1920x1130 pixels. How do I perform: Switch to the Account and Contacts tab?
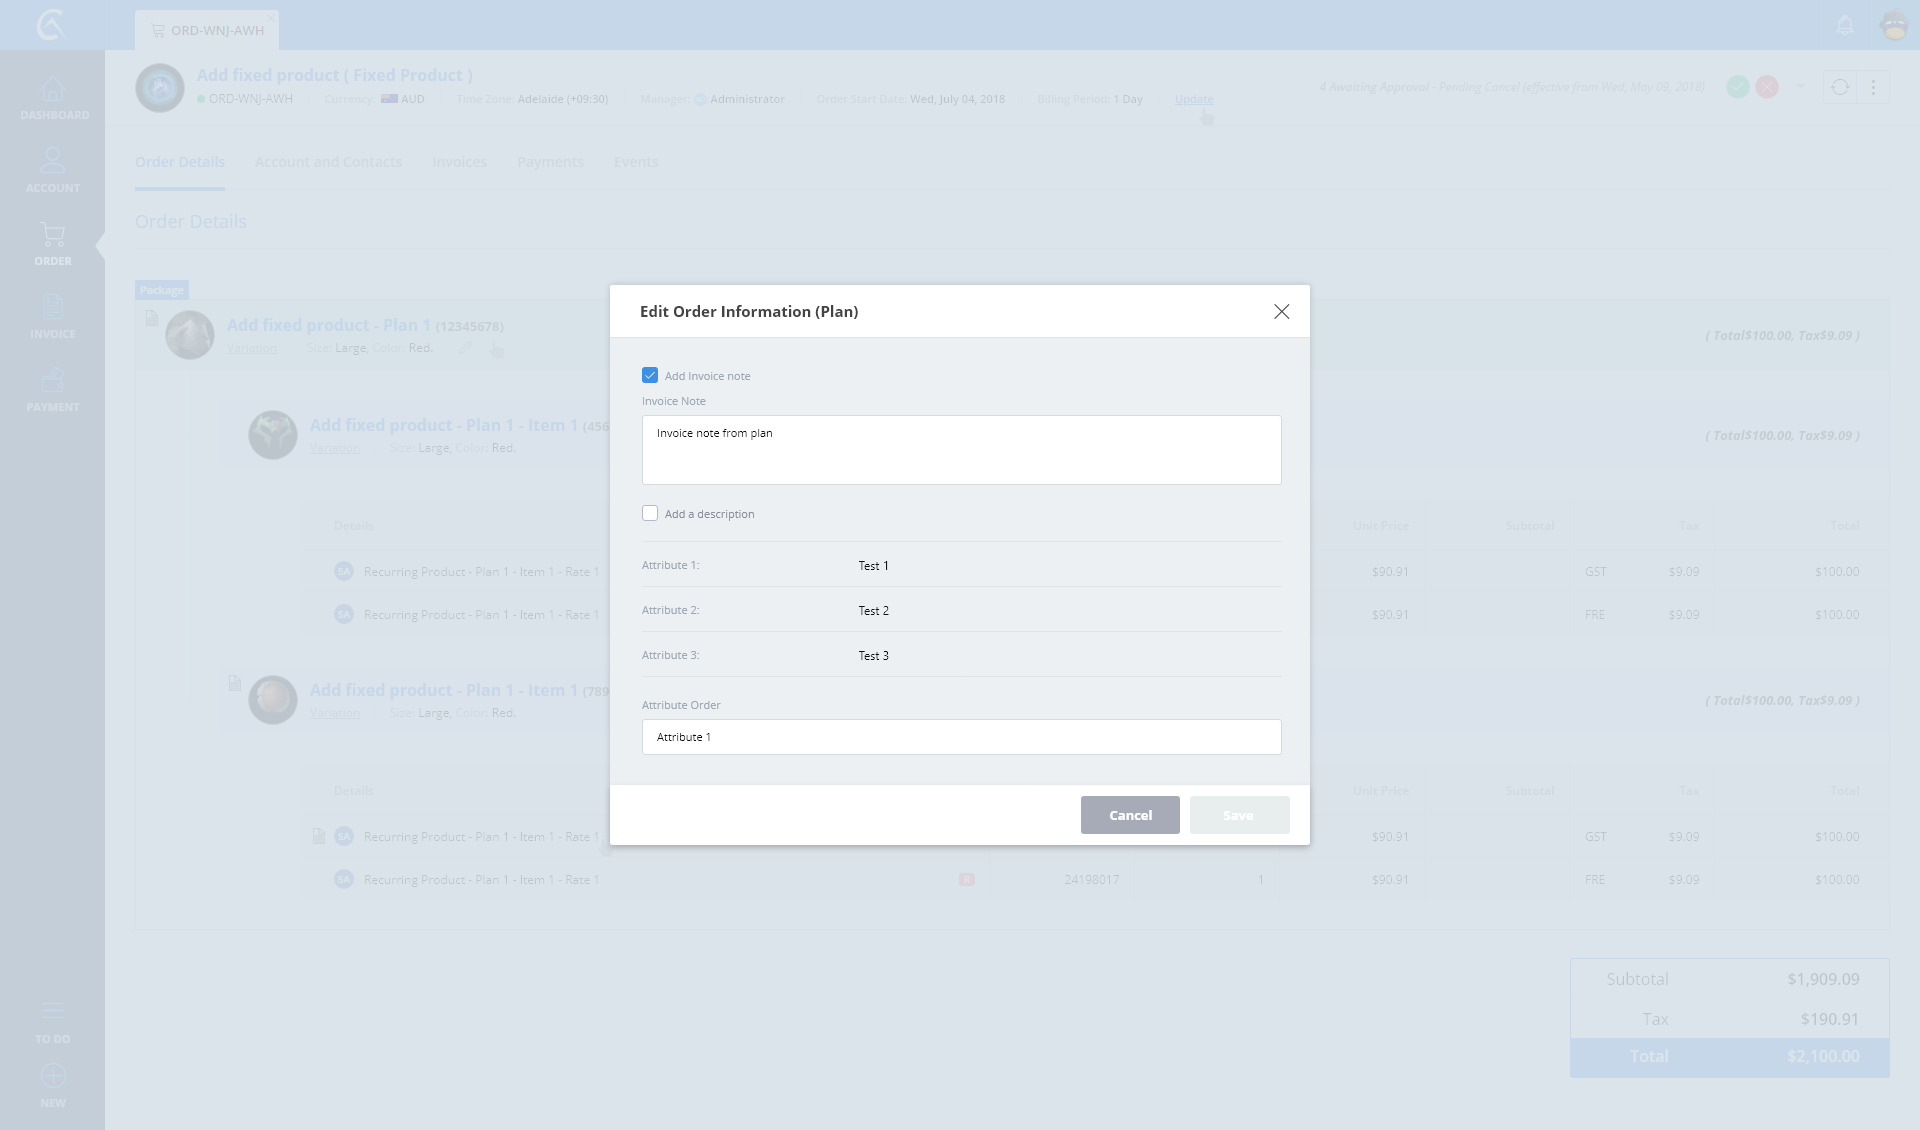pyautogui.click(x=328, y=162)
